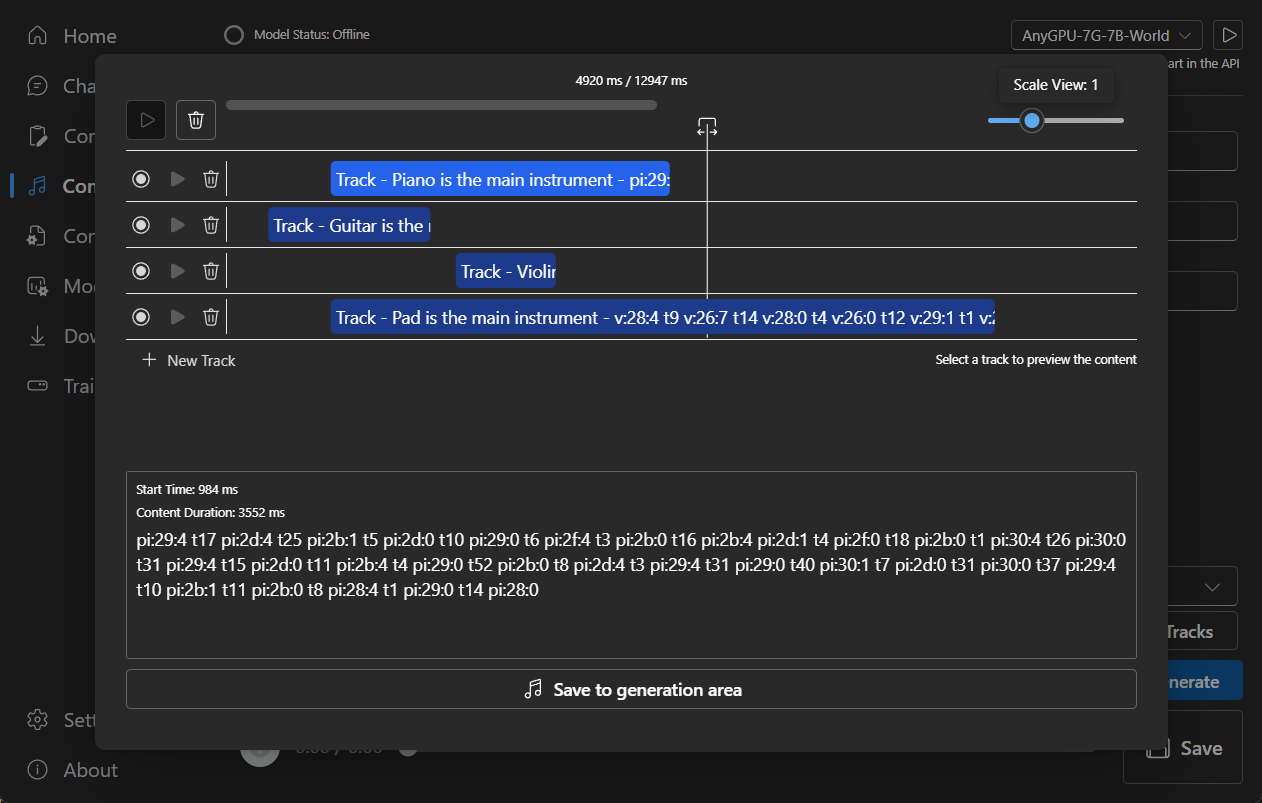Image resolution: width=1262 pixels, height=803 pixels.
Task: Select the Pad track clip
Action: point(662,317)
